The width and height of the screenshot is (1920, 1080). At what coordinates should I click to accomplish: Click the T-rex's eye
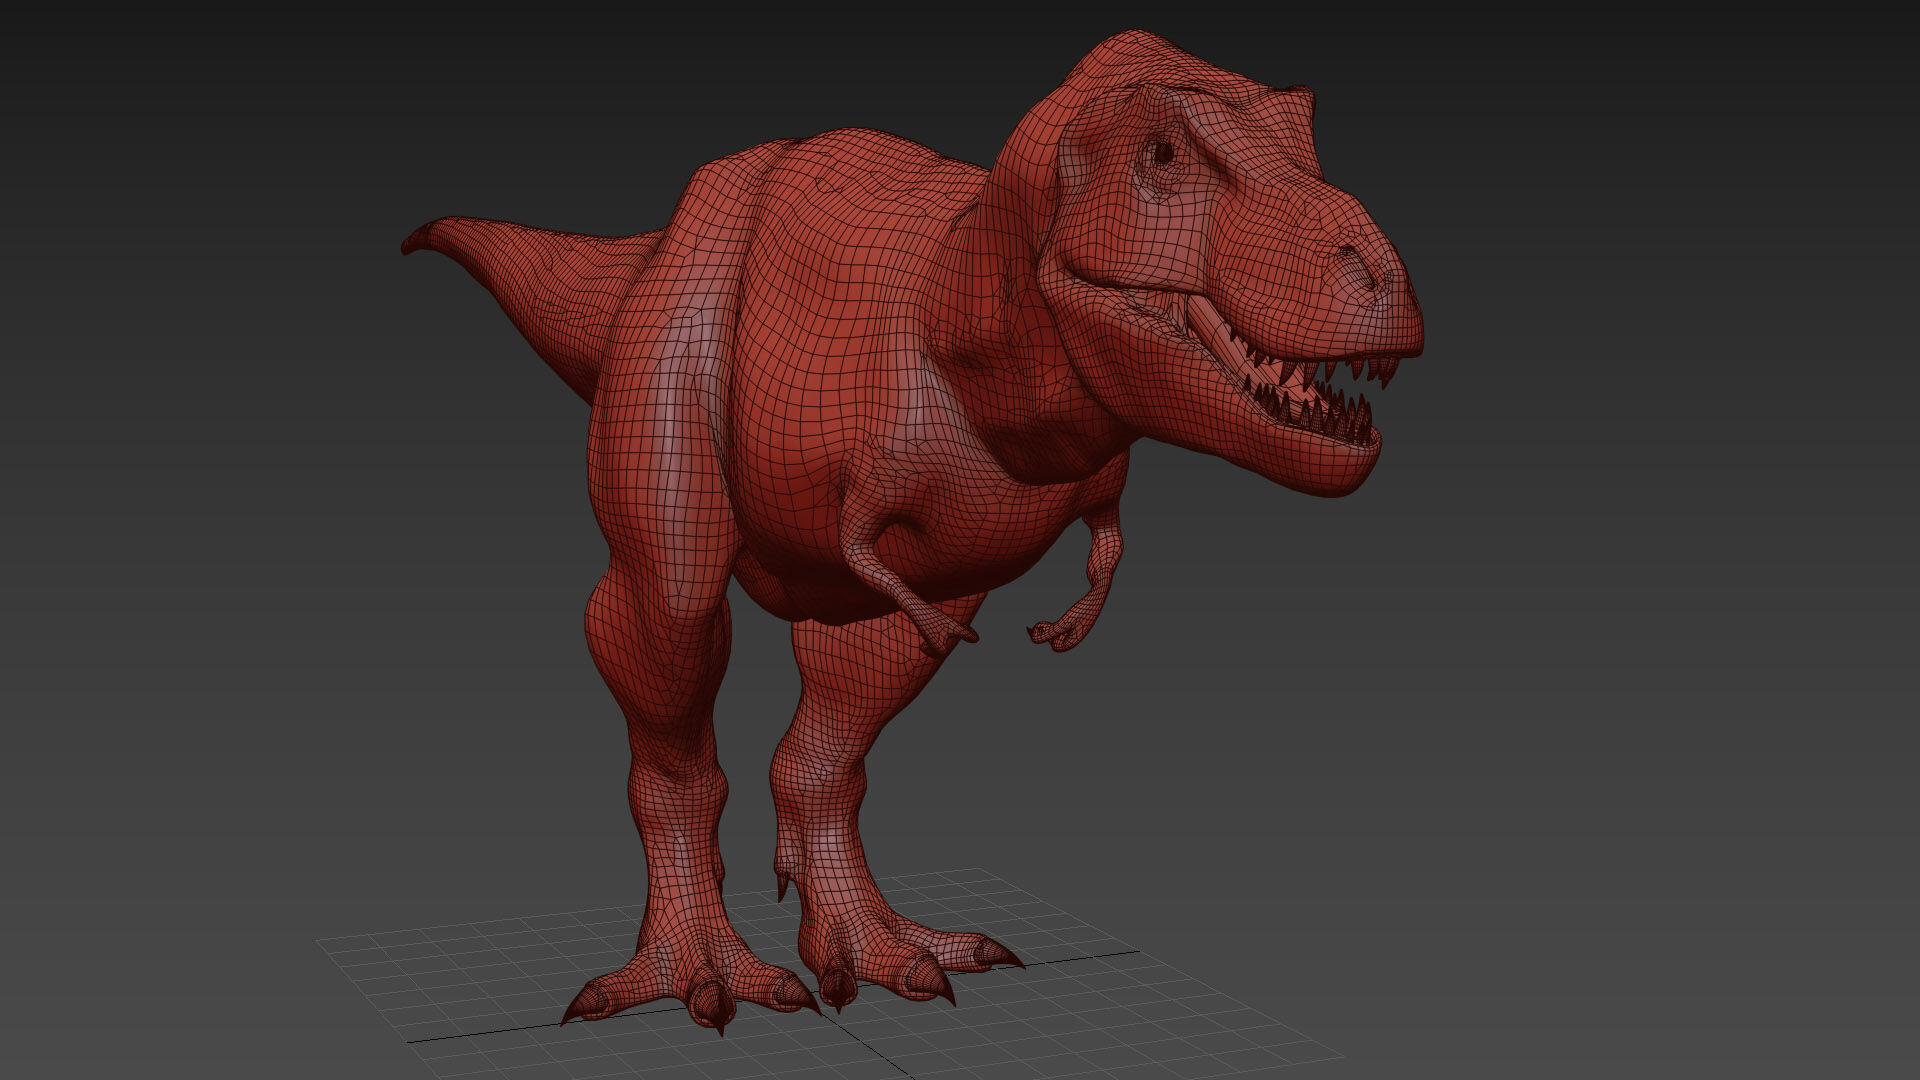point(1162,153)
